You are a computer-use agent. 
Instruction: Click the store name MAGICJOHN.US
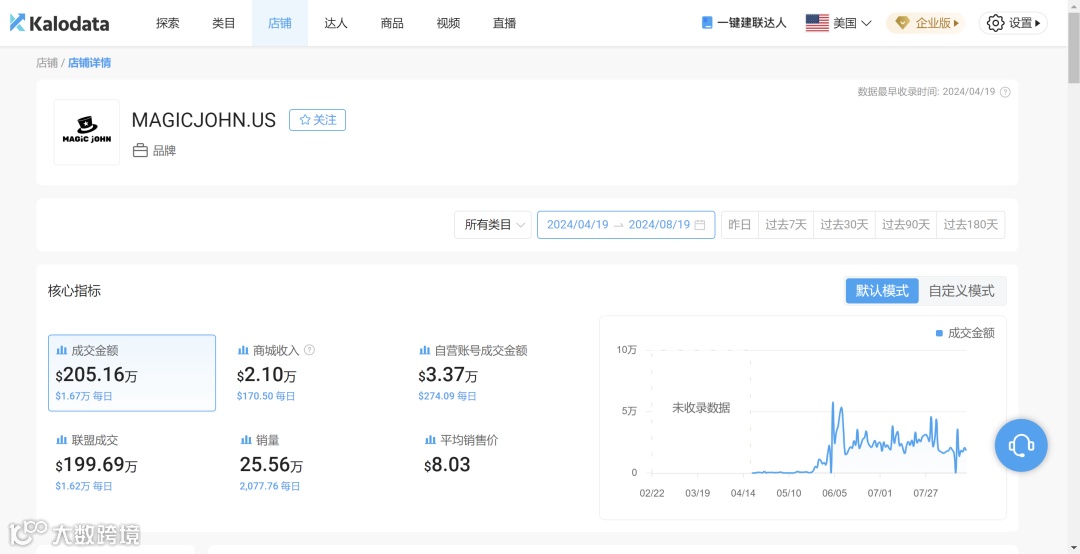coord(203,120)
